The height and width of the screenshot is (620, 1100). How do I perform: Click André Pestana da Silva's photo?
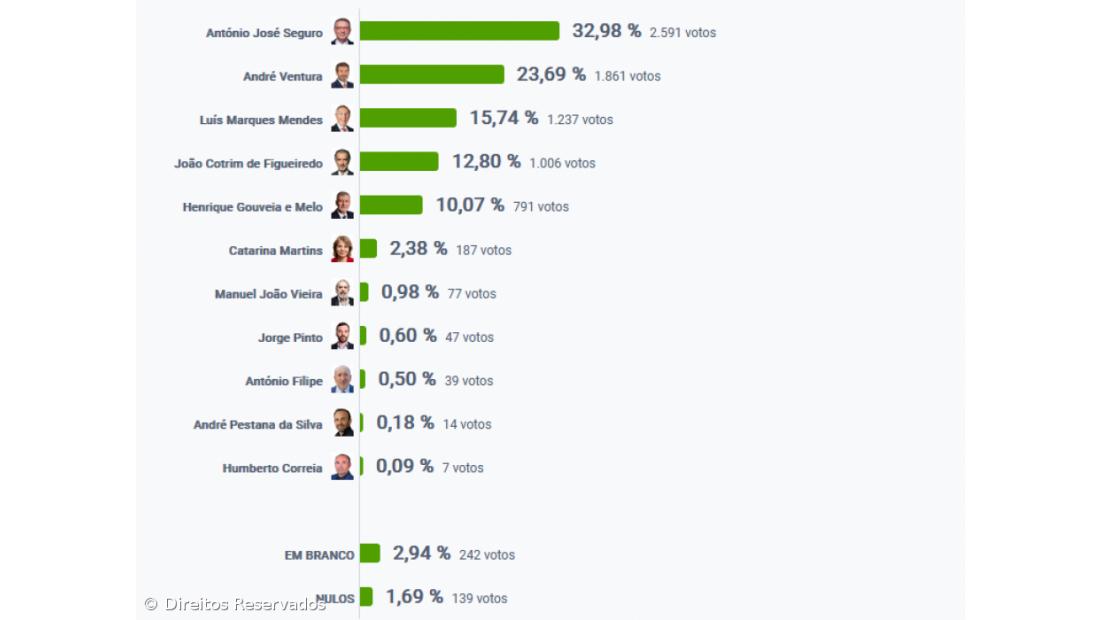pyautogui.click(x=342, y=423)
